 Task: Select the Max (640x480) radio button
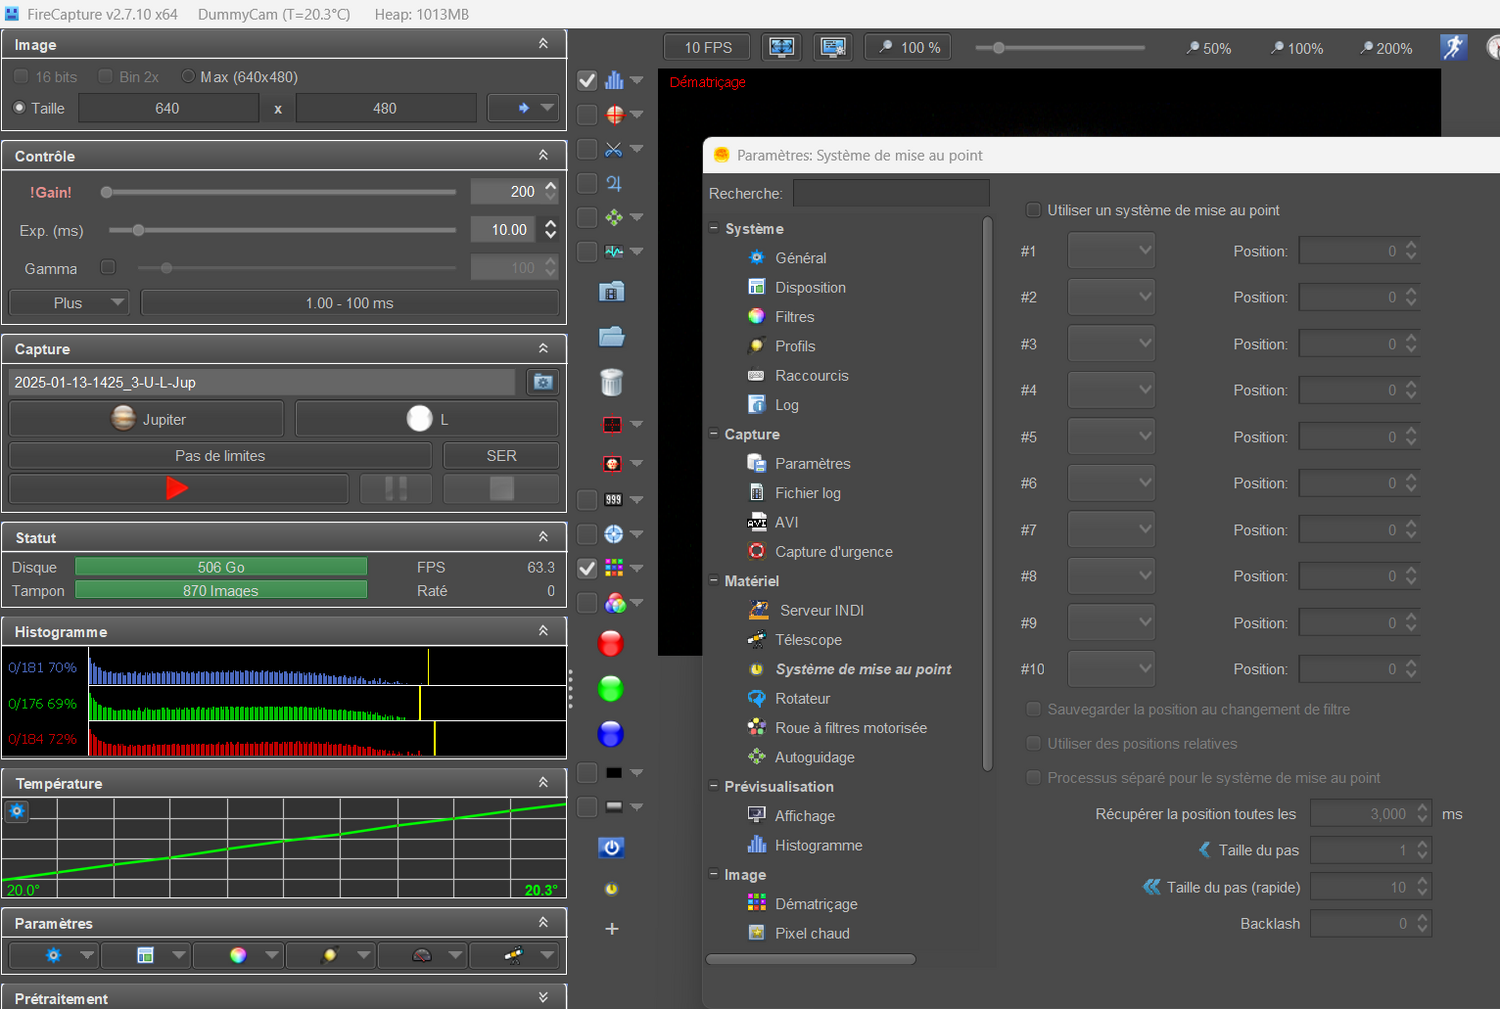tap(188, 76)
